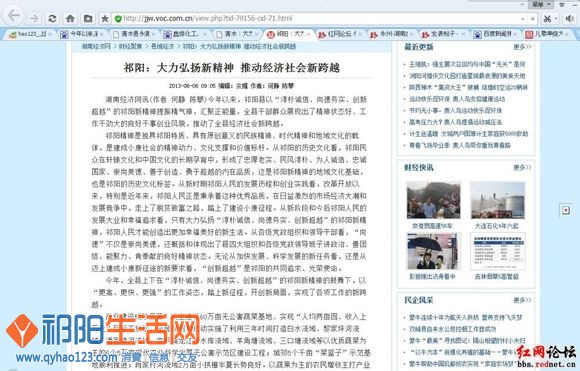The width and height of the screenshot is (580, 371).
Task: Reload the page with the refresh icon
Action: pos(52,18)
